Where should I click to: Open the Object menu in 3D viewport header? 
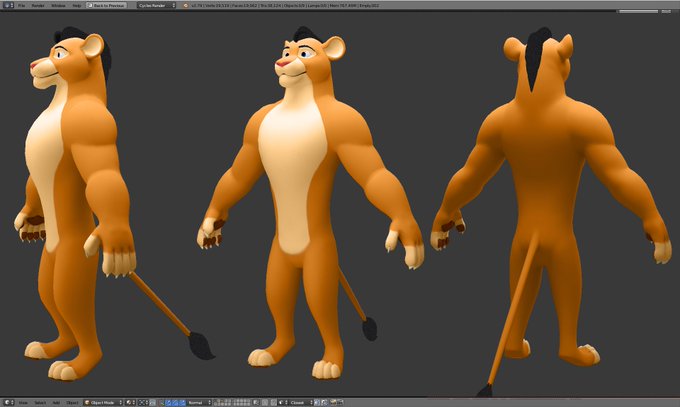tap(72, 402)
